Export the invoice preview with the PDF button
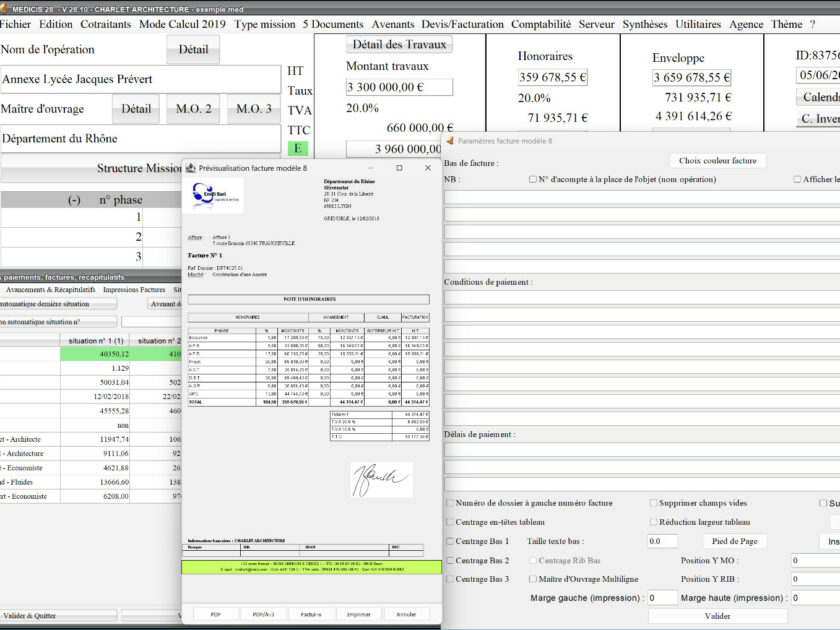Screen dimensions: 840x630 coord(215,614)
